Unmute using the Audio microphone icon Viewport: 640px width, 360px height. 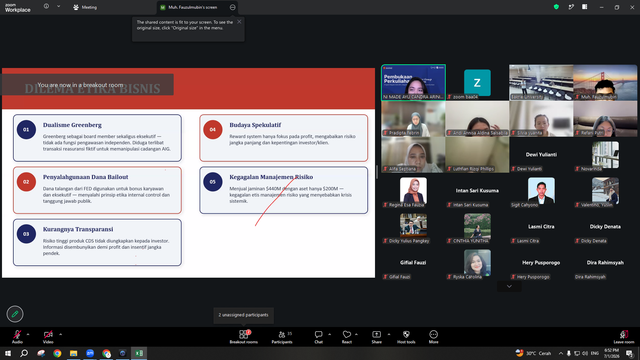point(17,335)
